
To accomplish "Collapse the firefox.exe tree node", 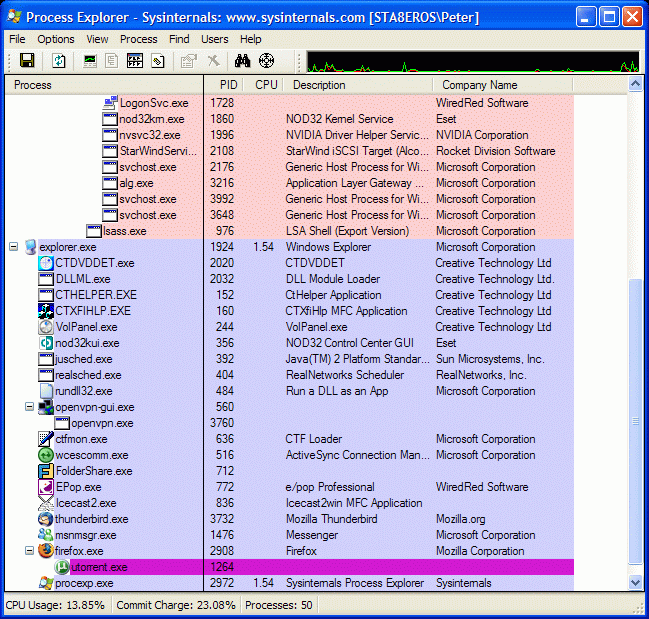I will point(29,551).
